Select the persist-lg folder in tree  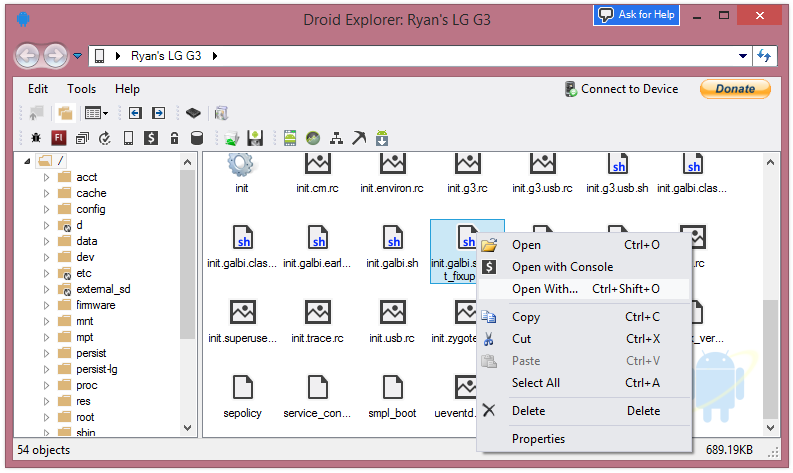click(97, 369)
